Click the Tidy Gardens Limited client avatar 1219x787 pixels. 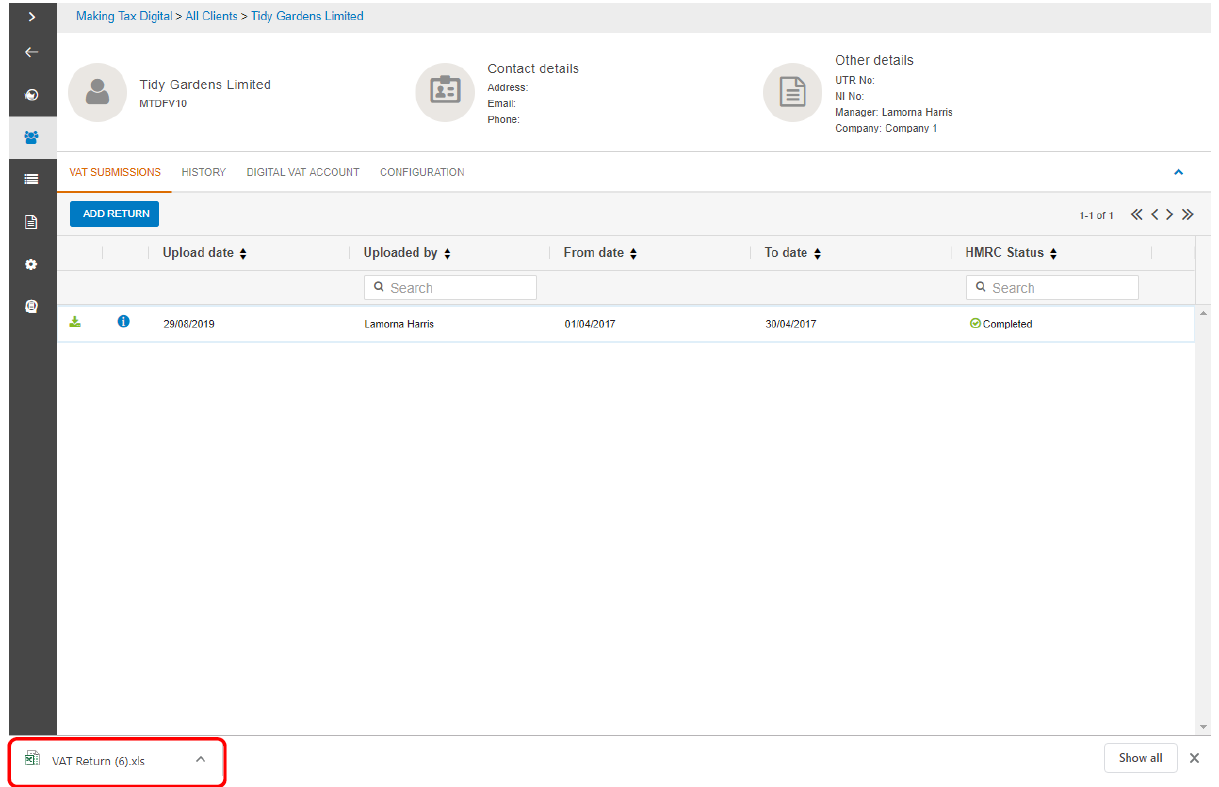click(97, 93)
